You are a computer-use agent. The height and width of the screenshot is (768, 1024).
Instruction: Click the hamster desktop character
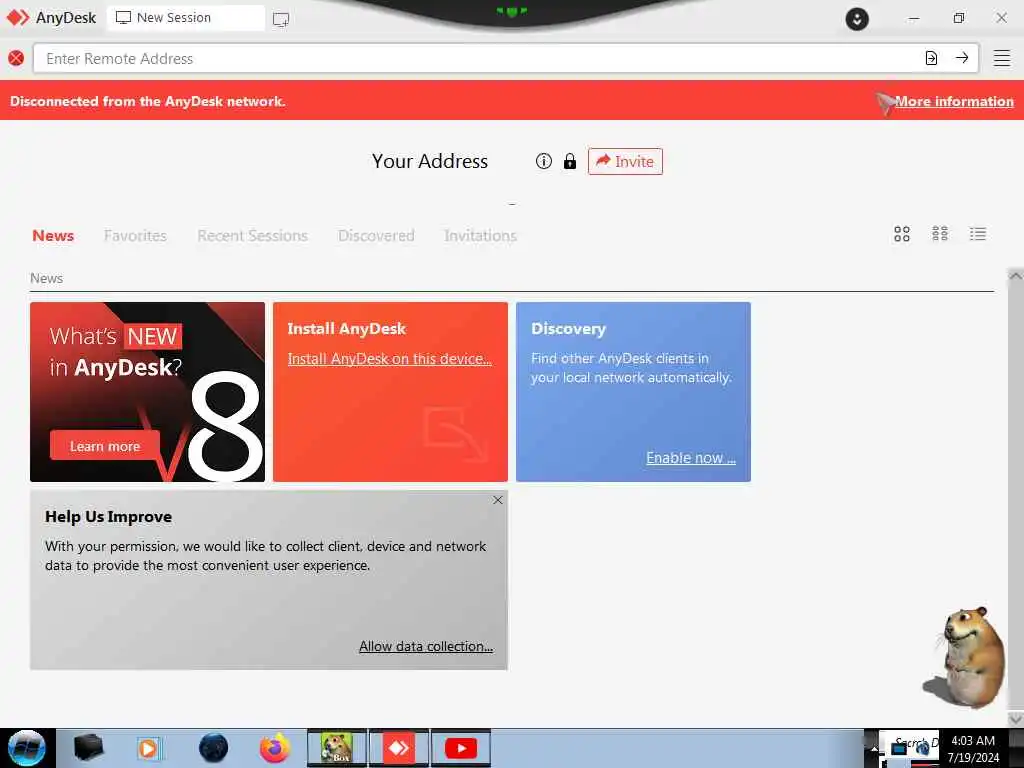click(x=967, y=657)
